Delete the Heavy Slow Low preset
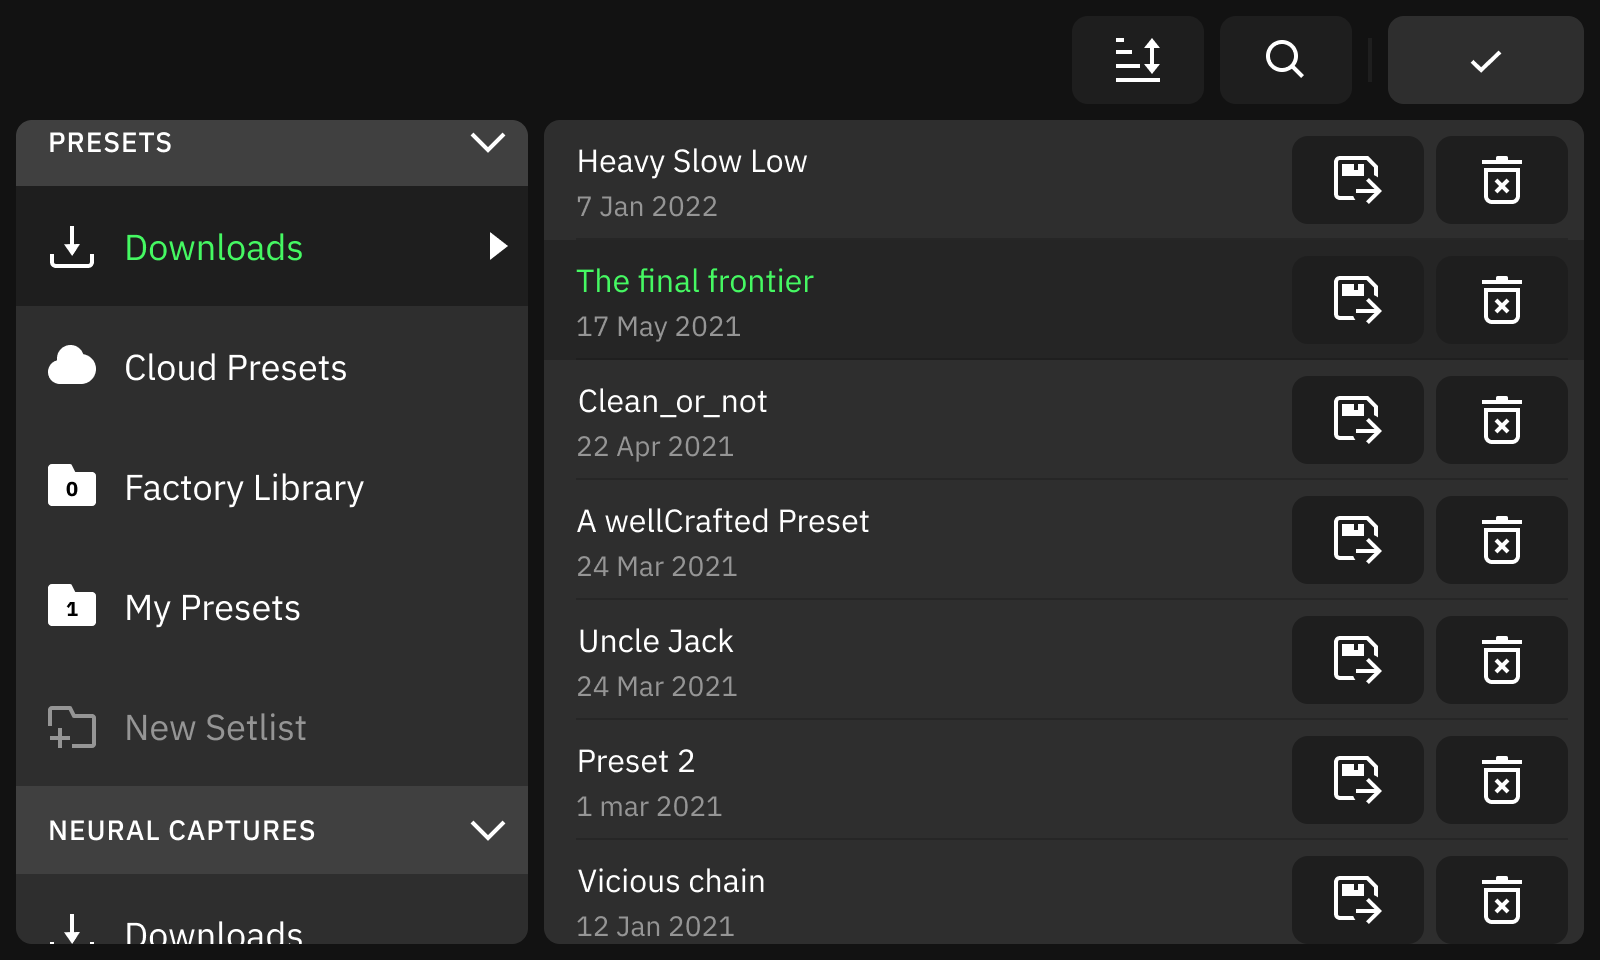The width and height of the screenshot is (1600, 960). (1501, 180)
